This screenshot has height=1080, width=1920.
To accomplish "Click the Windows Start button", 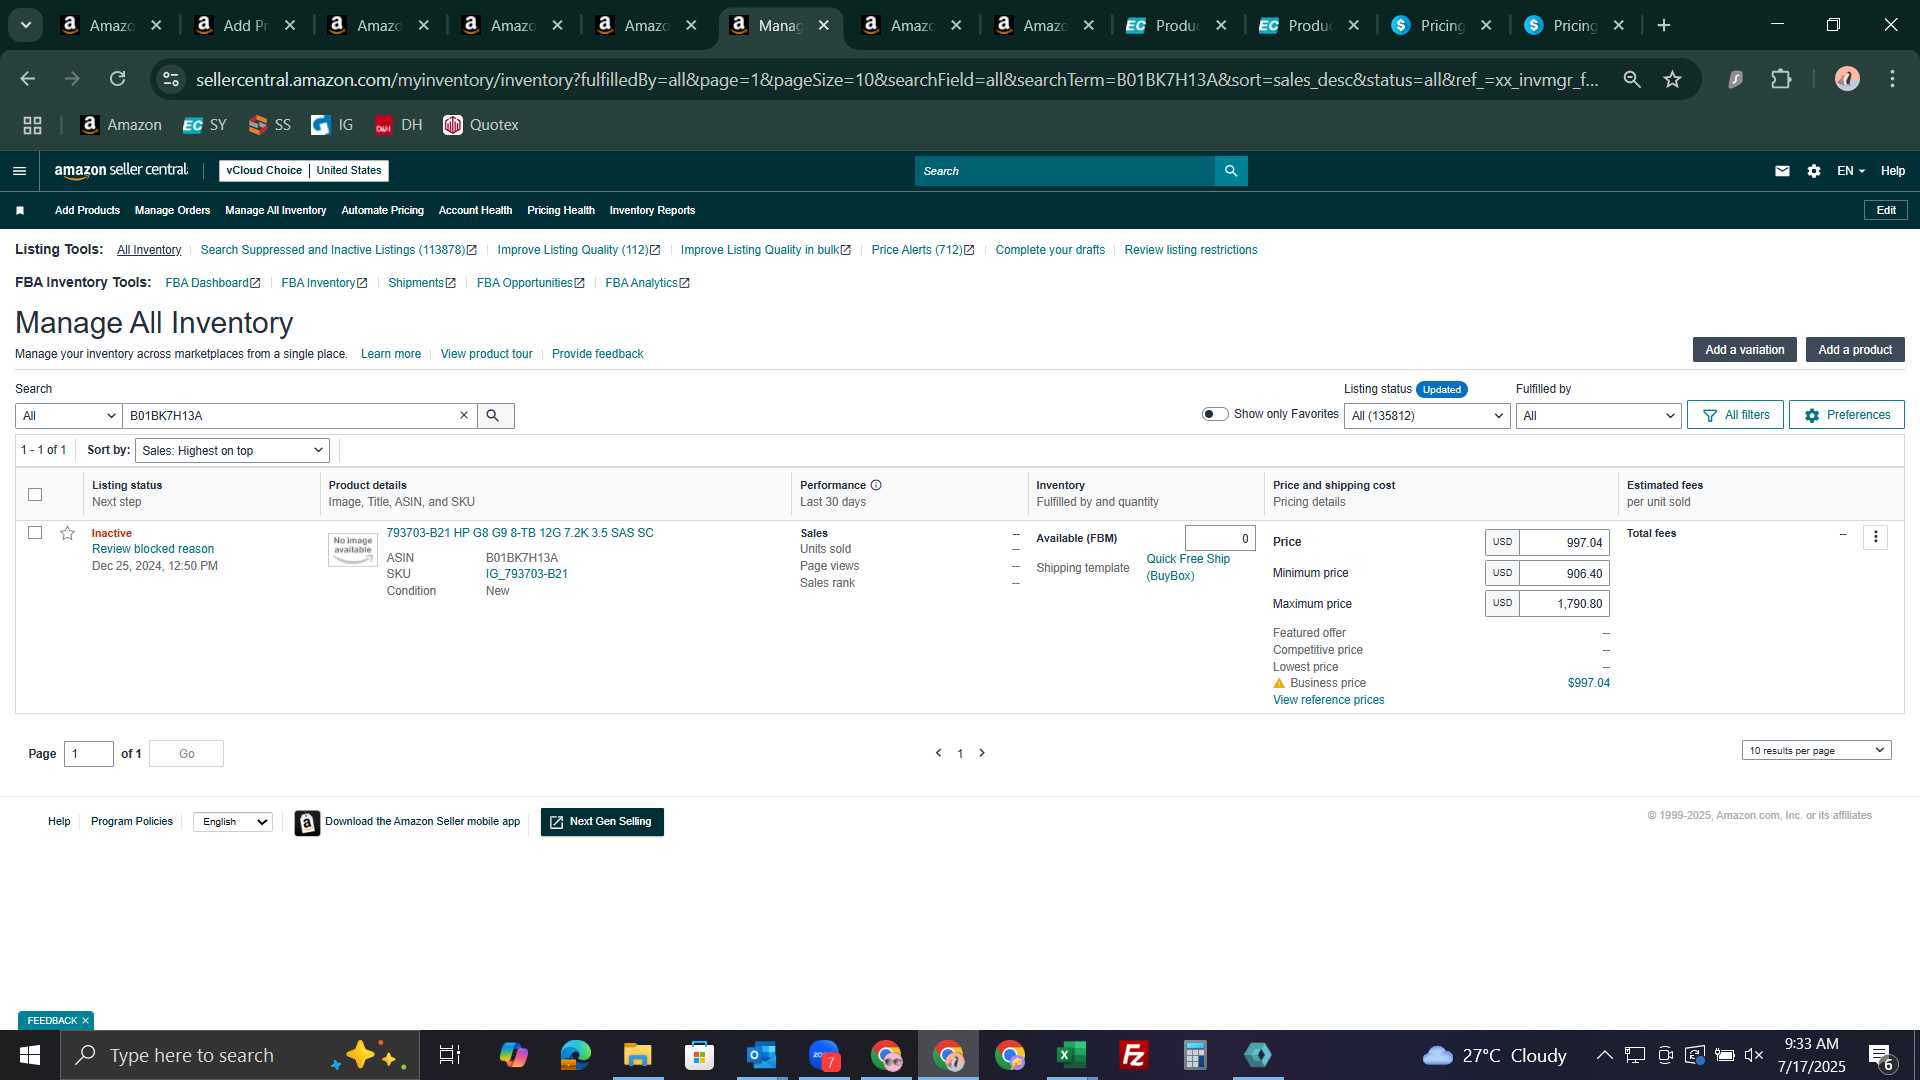I will (x=29, y=1055).
